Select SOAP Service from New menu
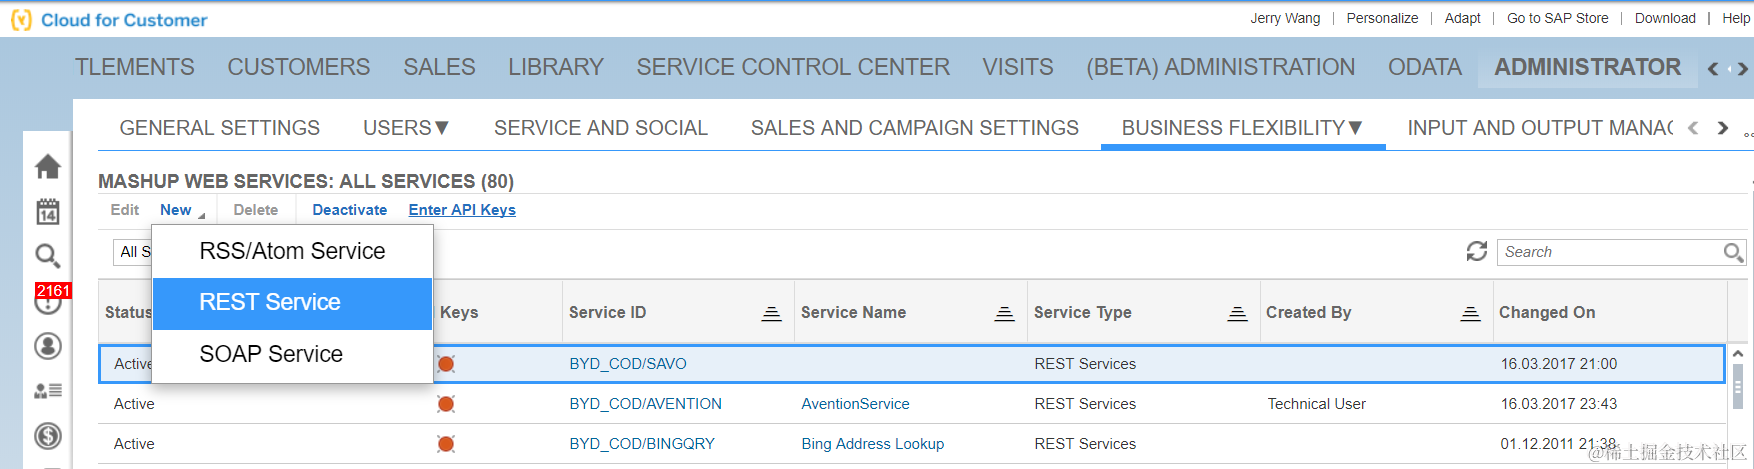The width and height of the screenshot is (1754, 469). (292, 354)
